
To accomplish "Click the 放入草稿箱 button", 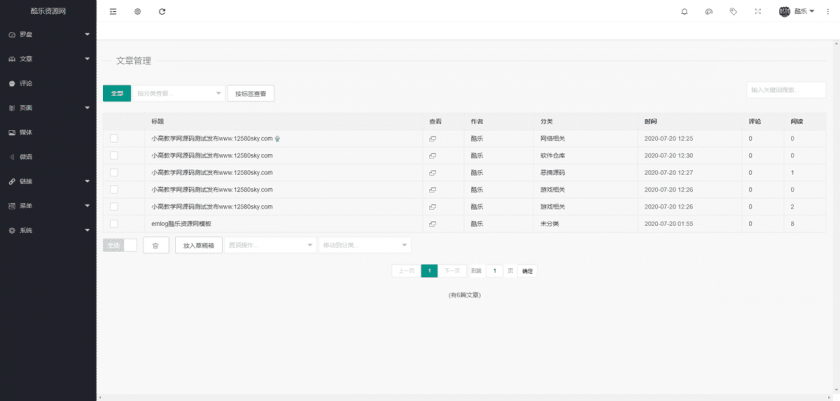I will [x=199, y=245].
